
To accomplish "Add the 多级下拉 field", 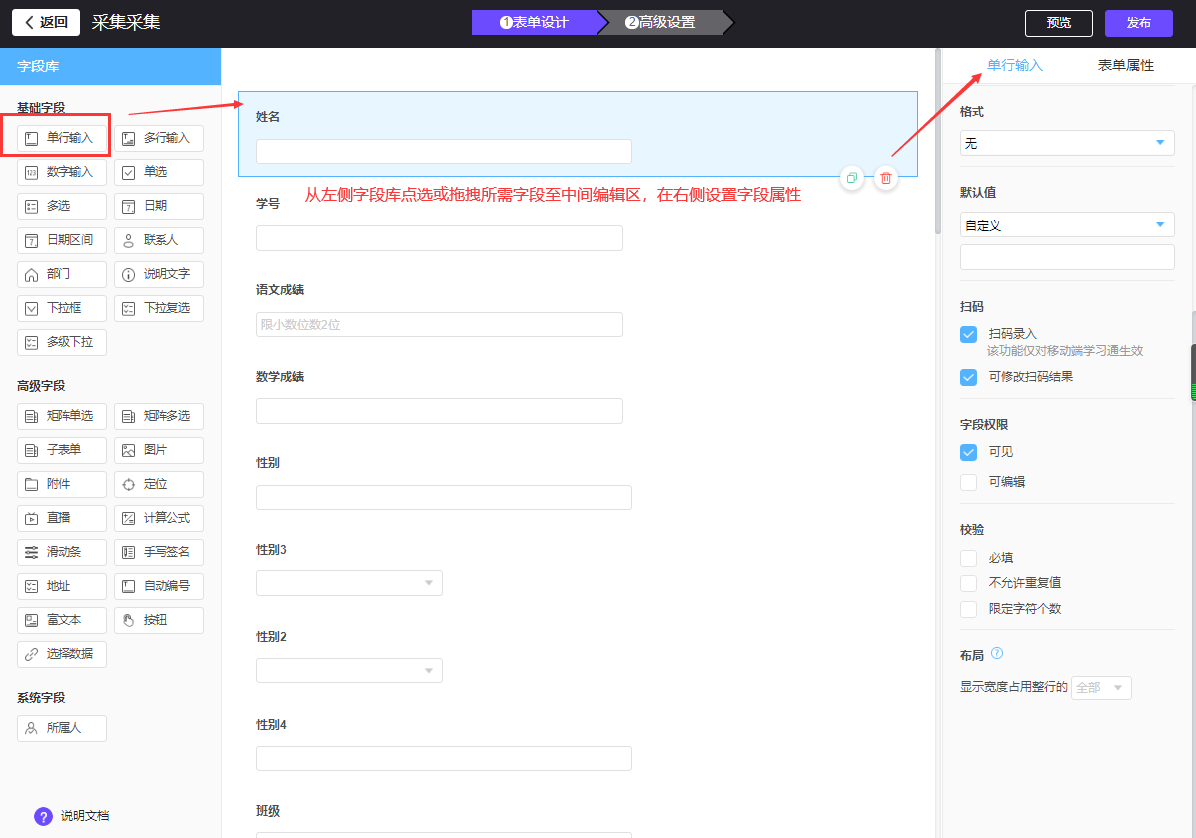I will click(62, 342).
